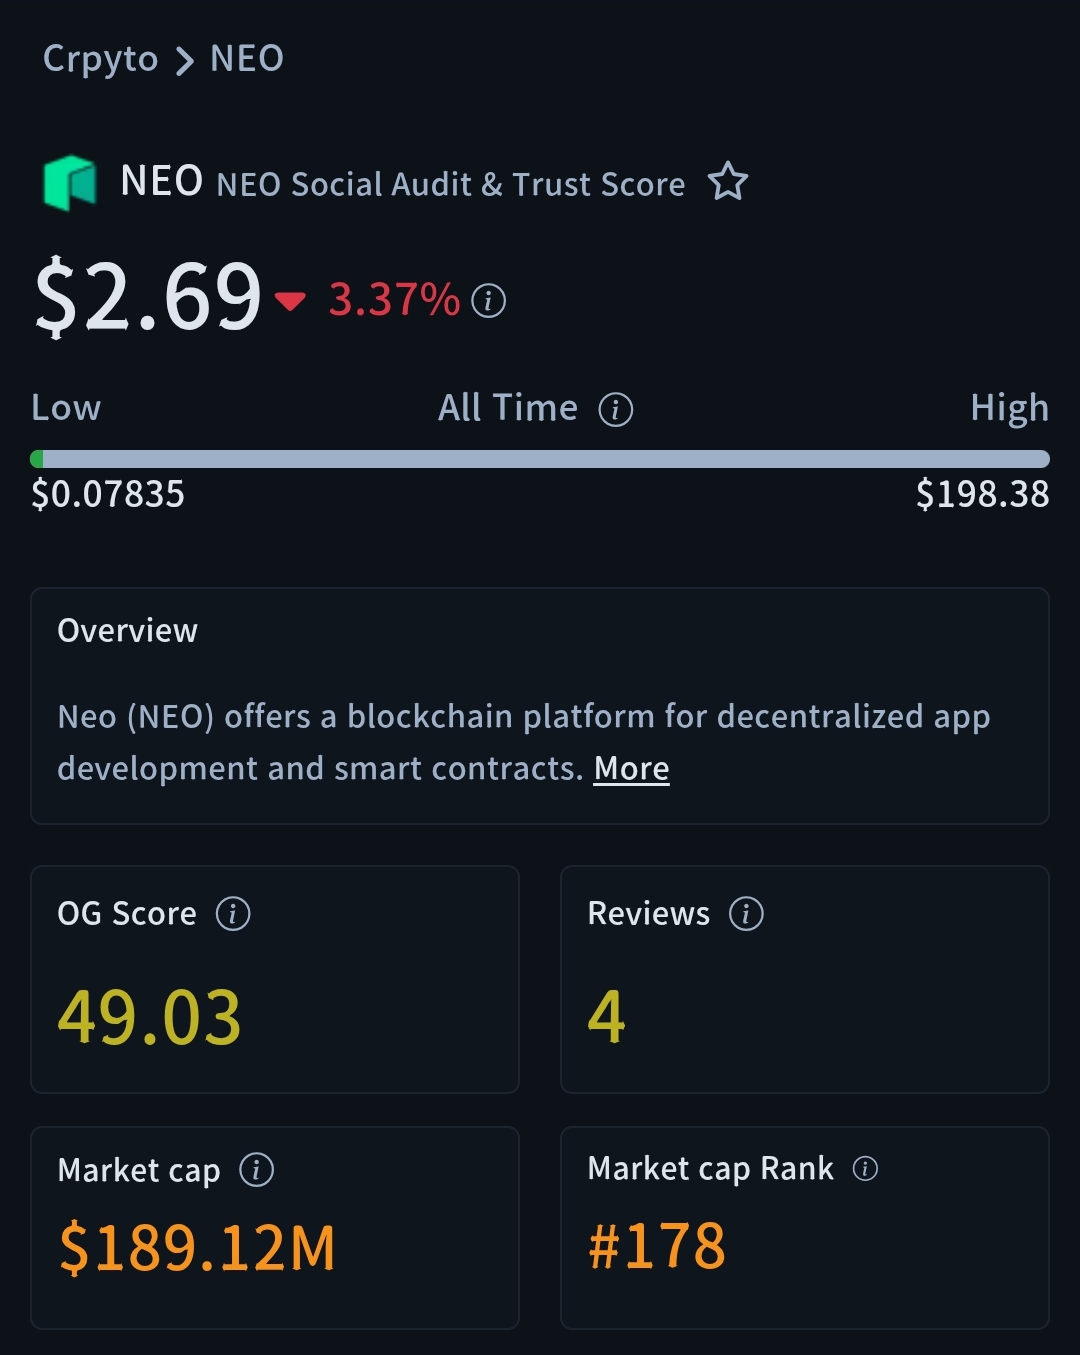
Task: Click the breadcrumb chevron separator
Action: tap(184, 61)
